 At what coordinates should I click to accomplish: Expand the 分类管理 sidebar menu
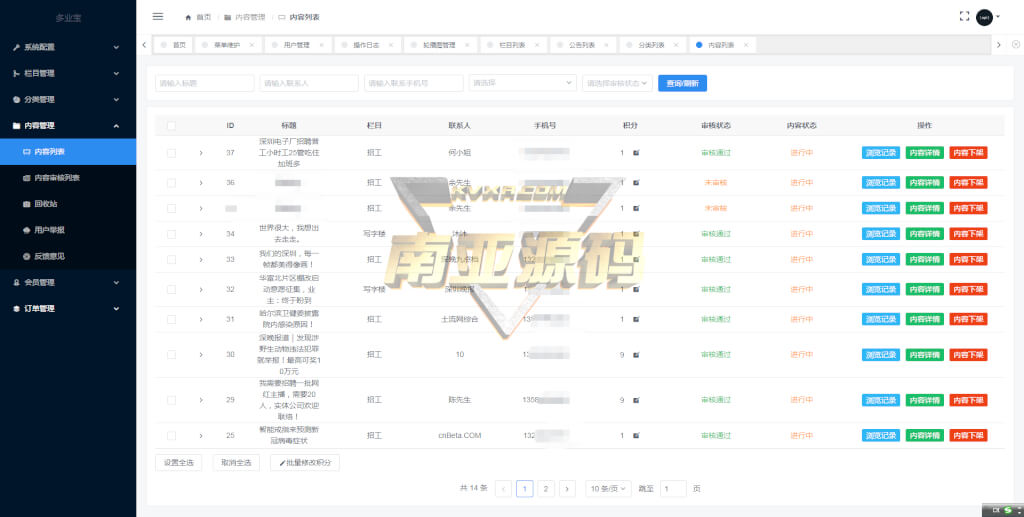68,99
